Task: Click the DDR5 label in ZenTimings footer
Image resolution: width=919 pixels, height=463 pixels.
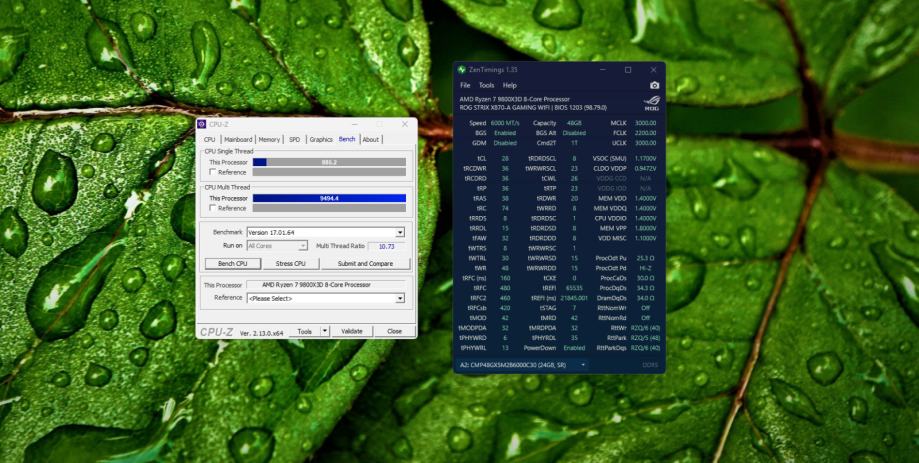Action: 649,365
